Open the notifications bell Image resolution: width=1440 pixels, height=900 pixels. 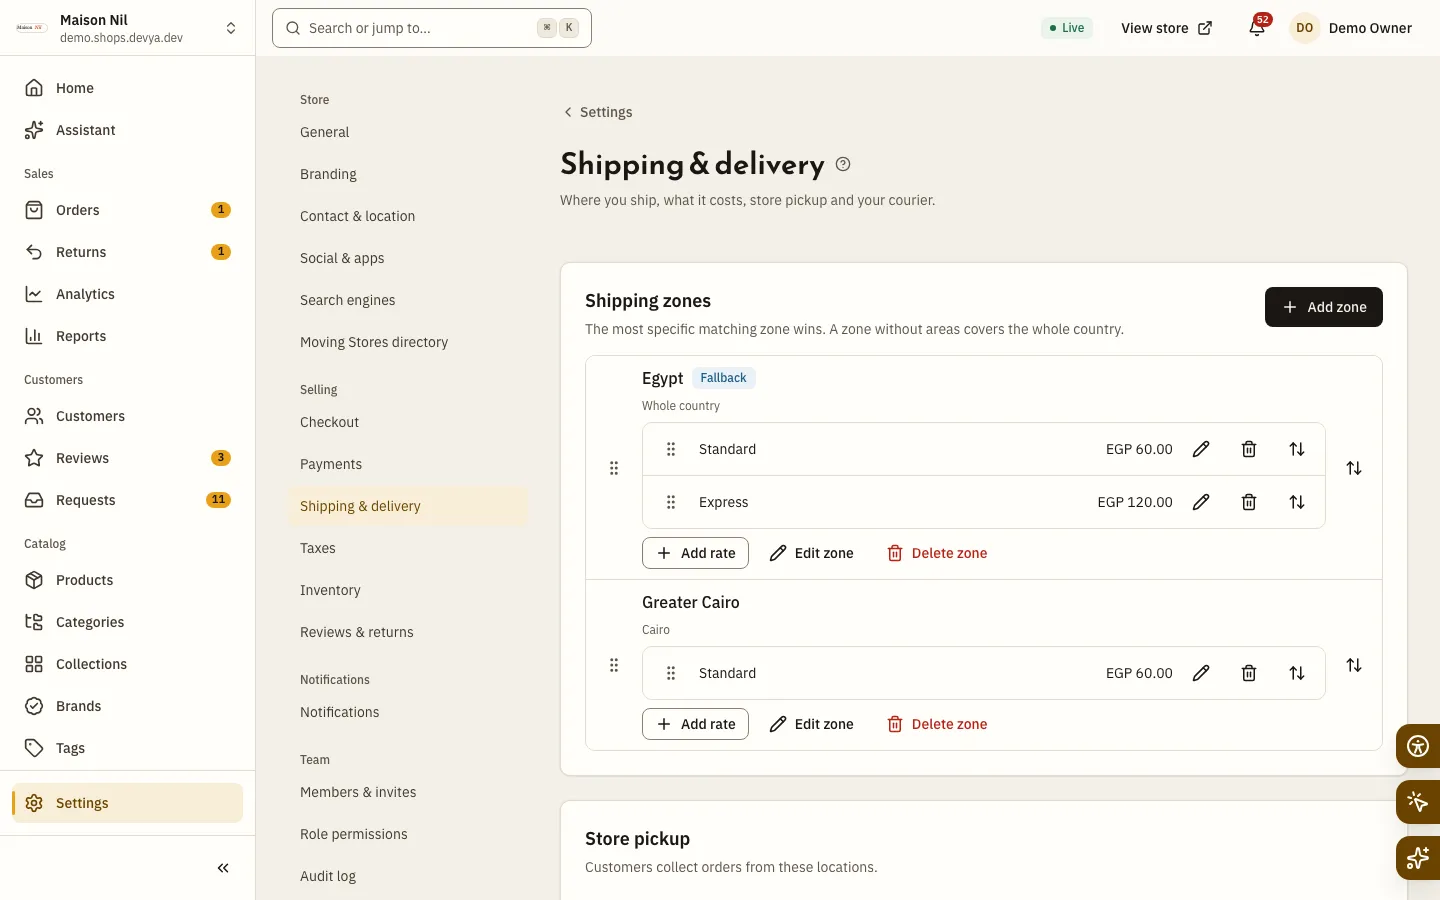(1257, 28)
